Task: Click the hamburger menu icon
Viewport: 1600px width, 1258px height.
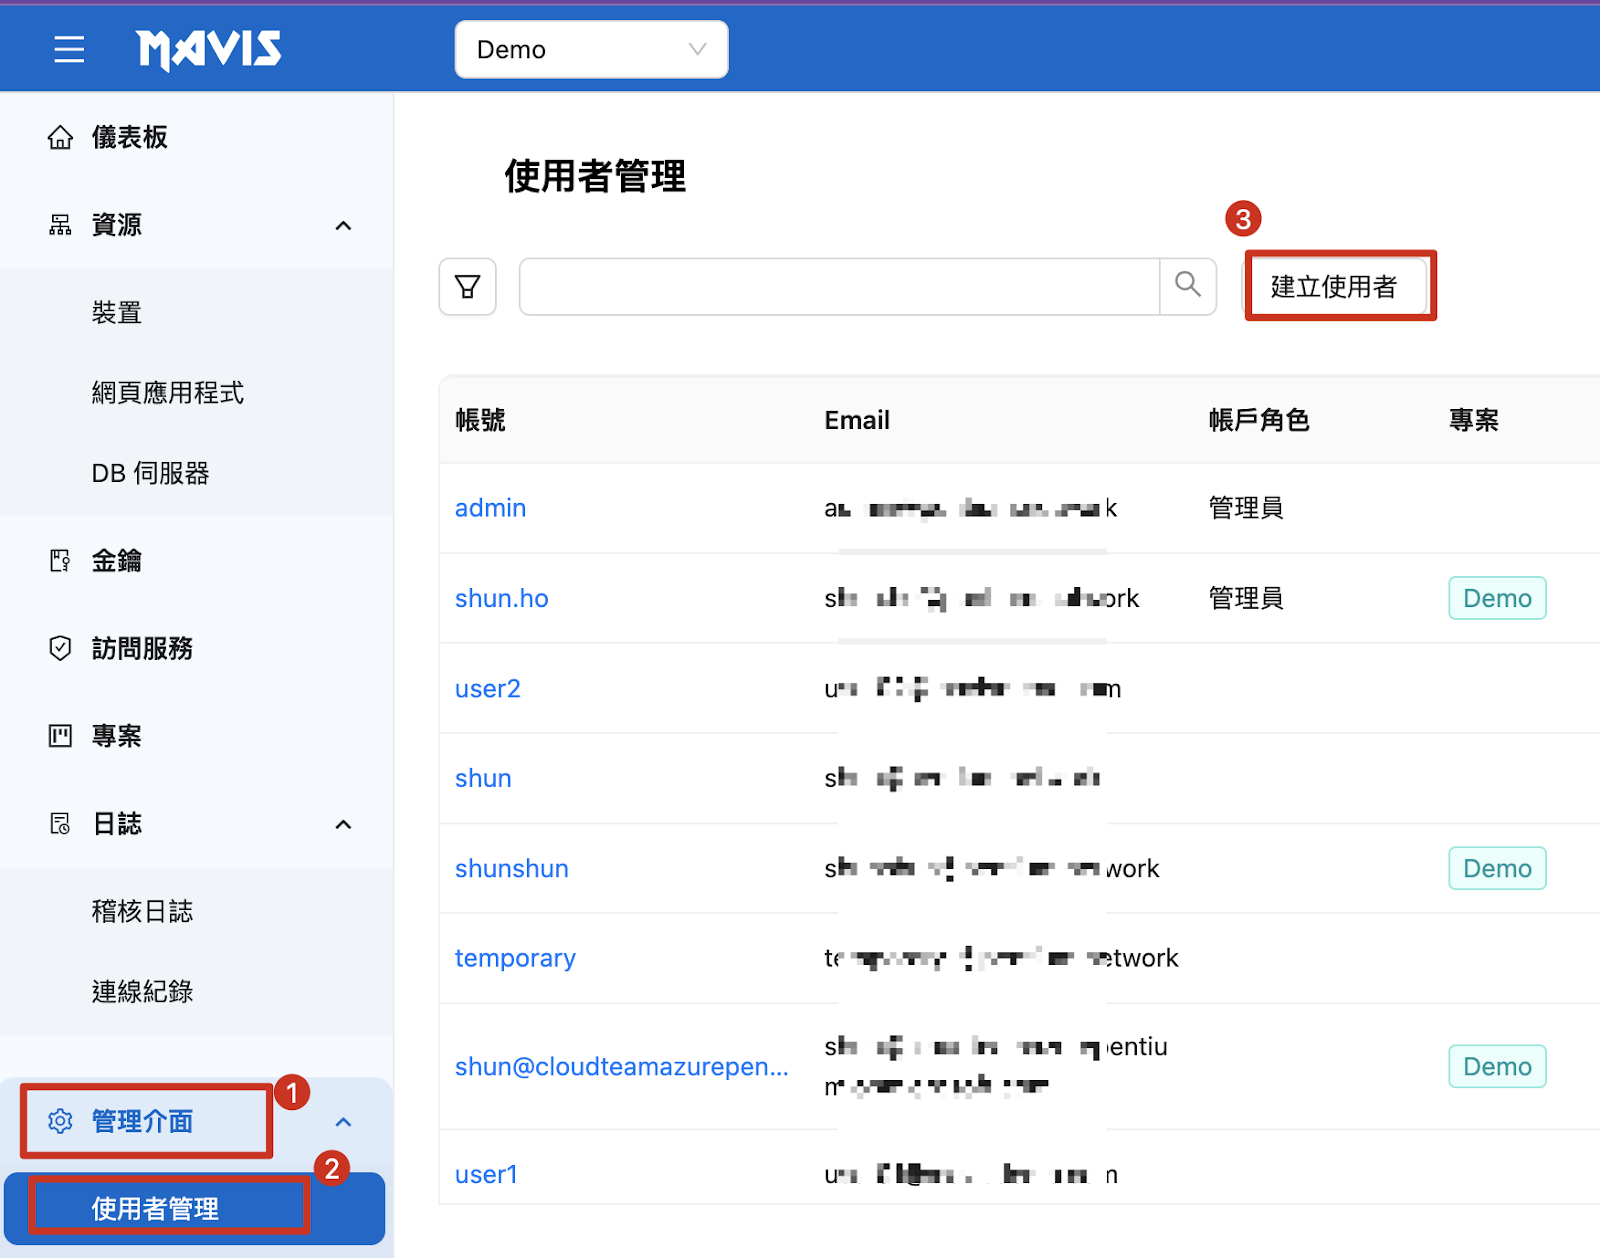Action: pyautogui.click(x=69, y=49)
